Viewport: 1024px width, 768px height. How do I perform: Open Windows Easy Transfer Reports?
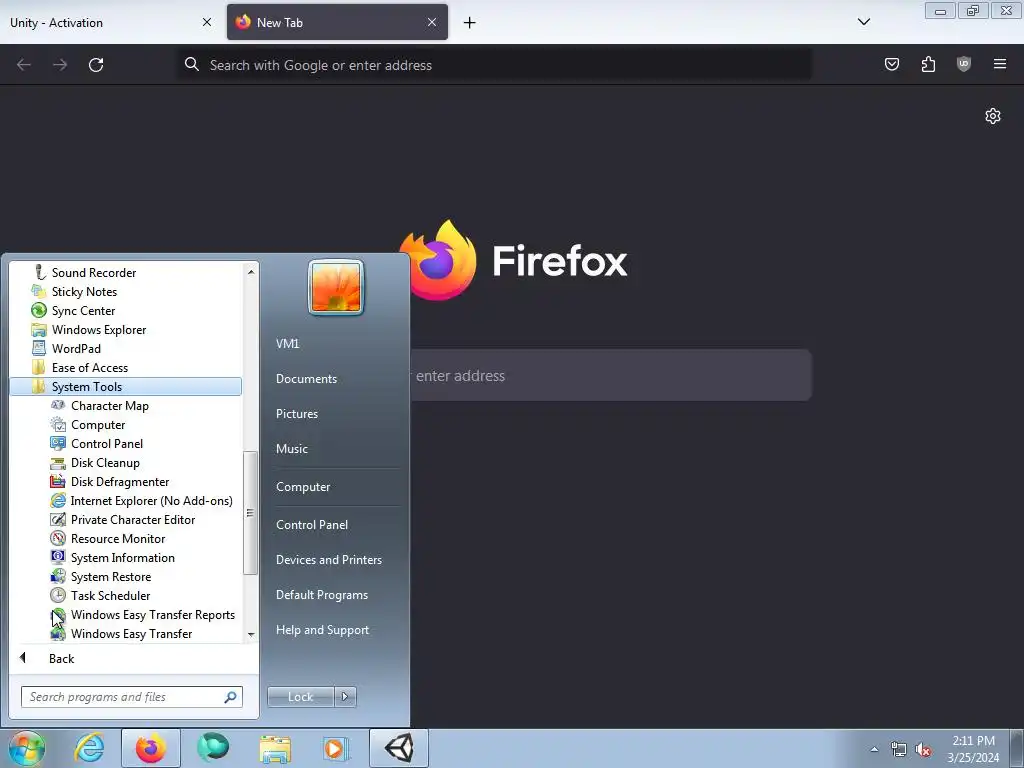[x=153, y=614]
